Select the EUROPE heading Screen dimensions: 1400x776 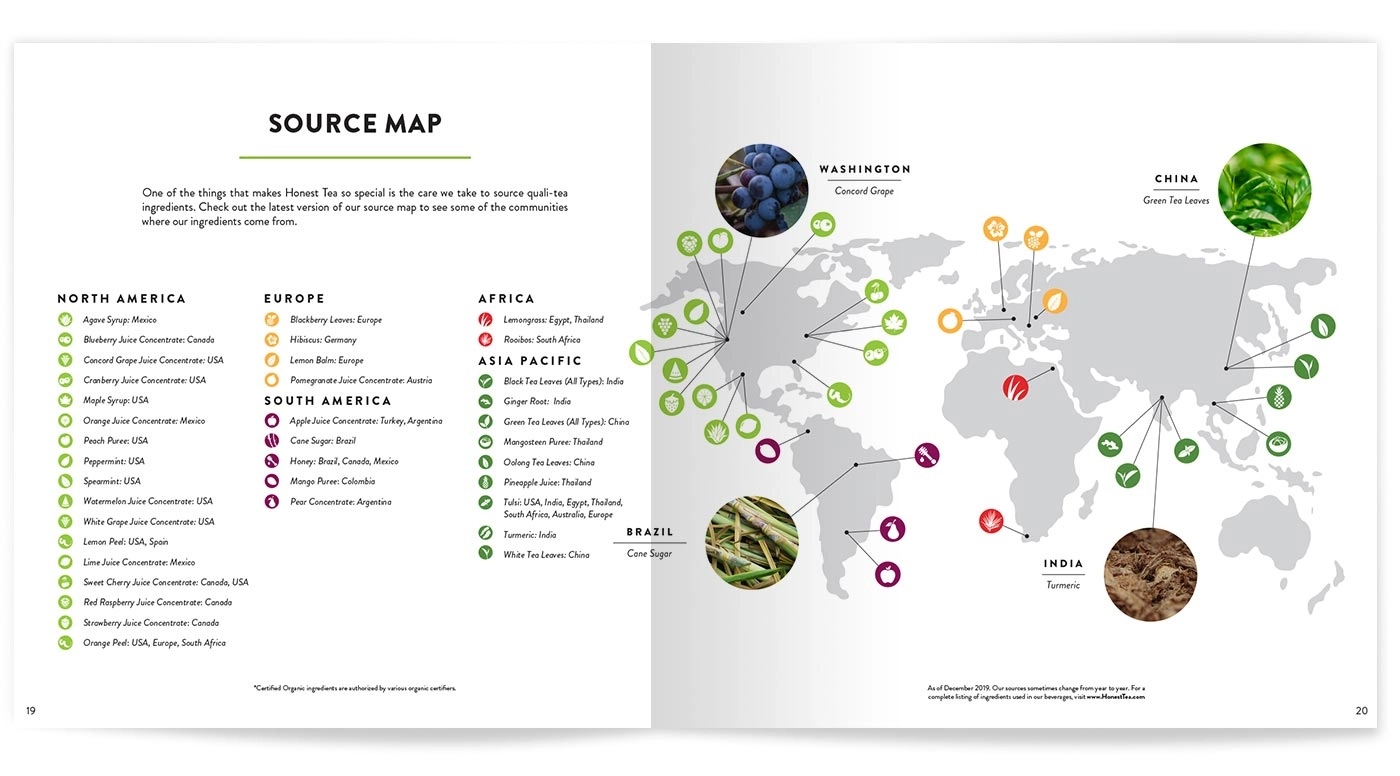click(x=294, y=298)
